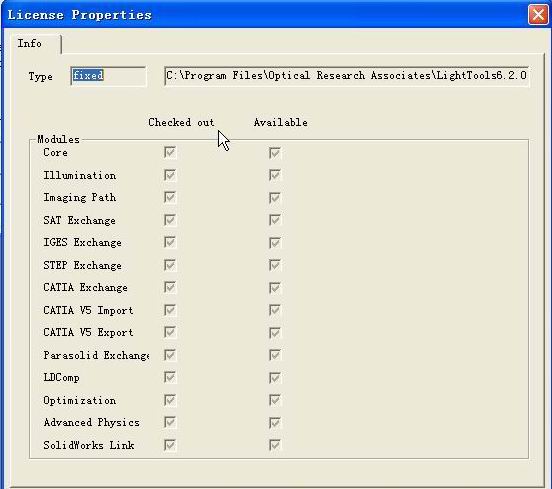552x489 pixels.
Task: Toggle CATIA V5 Import checked out checkbox
Action: [170, 310]
